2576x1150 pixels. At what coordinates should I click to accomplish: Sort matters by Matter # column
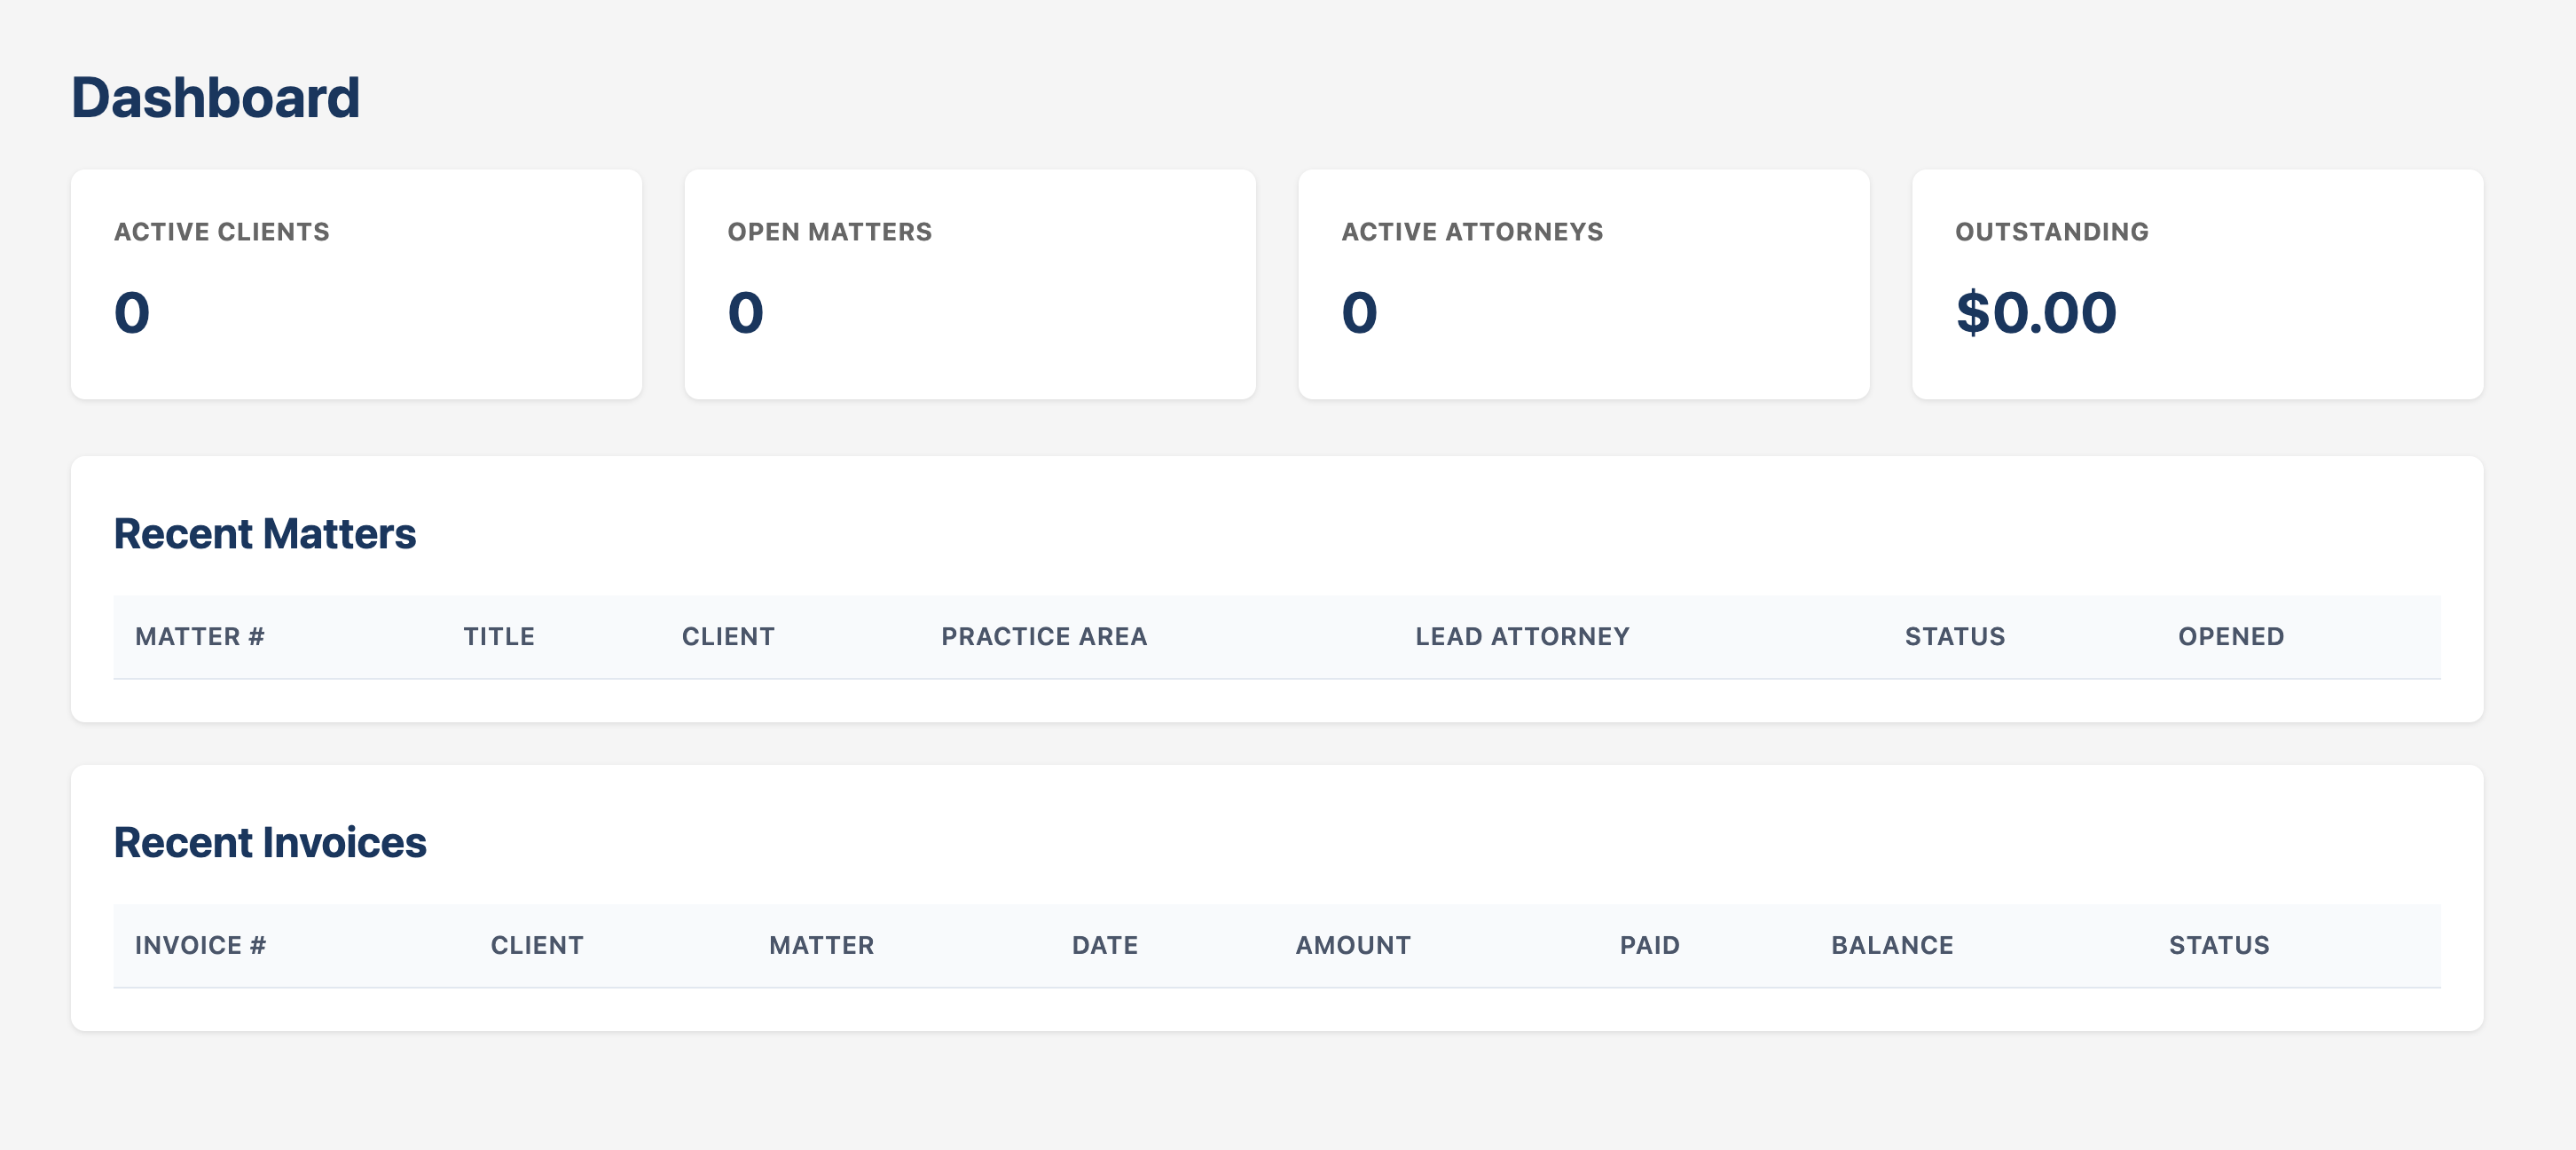click(200, 637)
